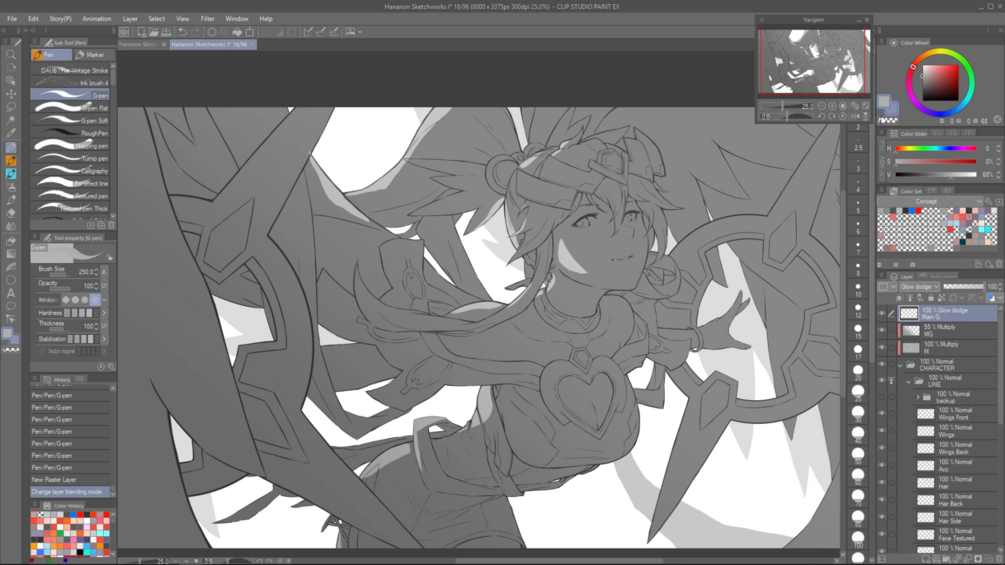Open the Glow dodge blending mode dropdown
The width and height of the screenshot is (1005, 565).
click(x=920, y=287)
